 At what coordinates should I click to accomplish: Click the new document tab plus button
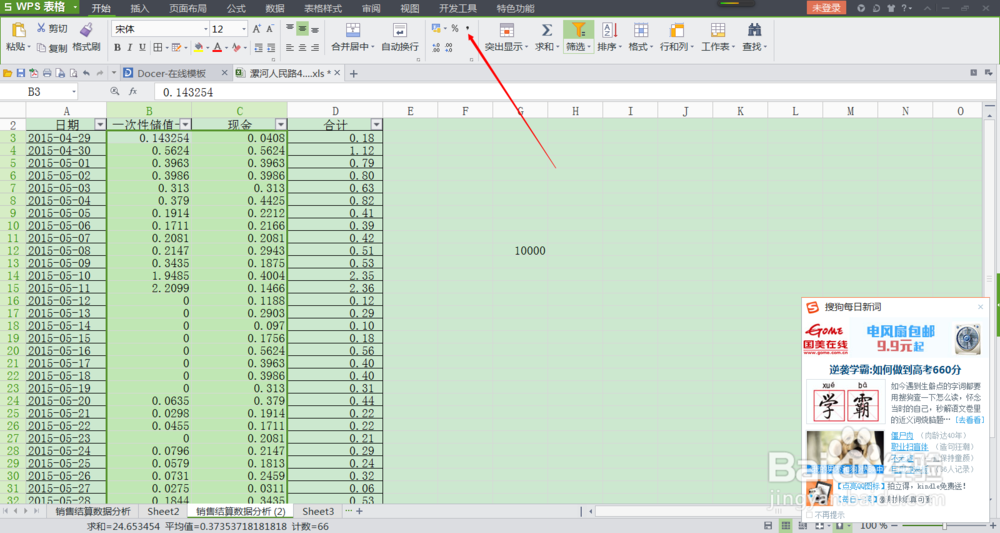(353, 73)
